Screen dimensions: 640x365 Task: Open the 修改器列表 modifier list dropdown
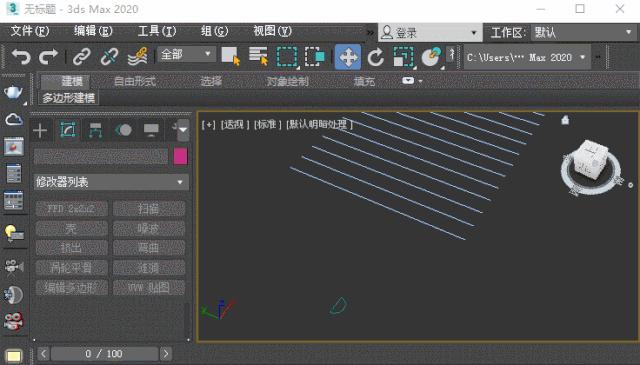(111, 182)
